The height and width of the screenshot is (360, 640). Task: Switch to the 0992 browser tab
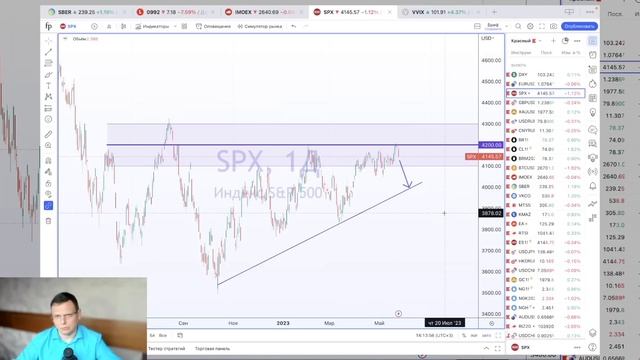pyautogui.click(x=176, y=12)
